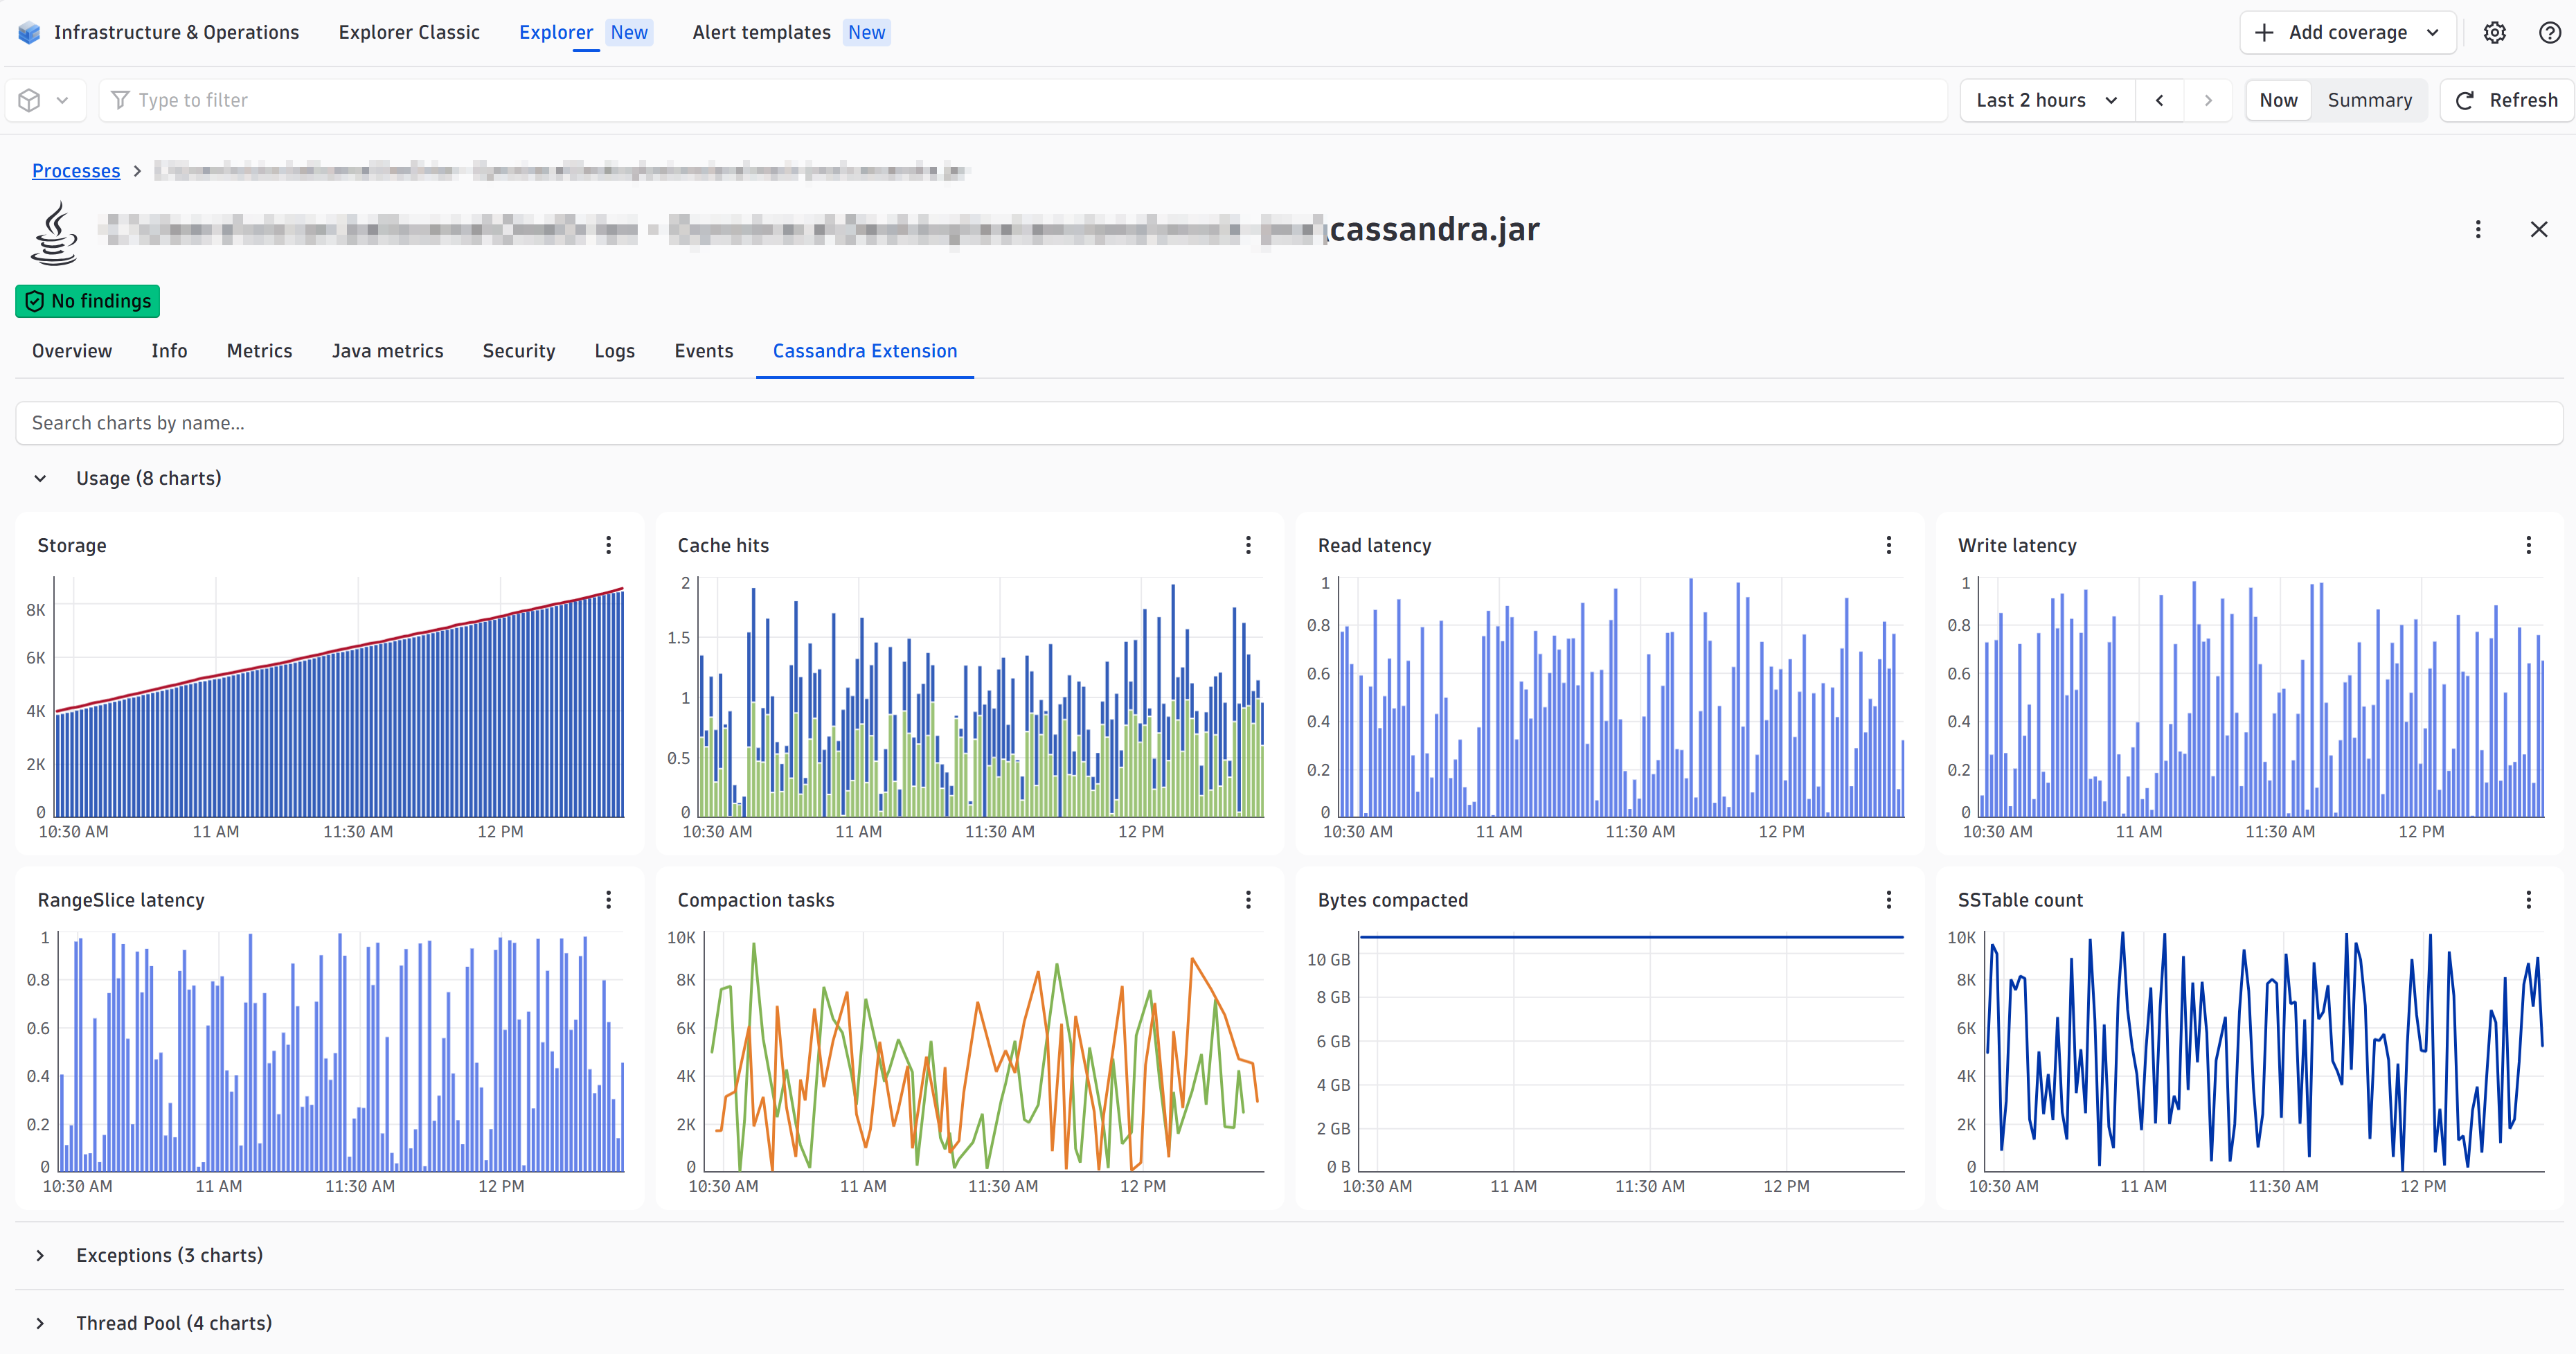Viewport: 2576px width, 1354px height.
Task: Open SSTable count chart kebab menu
Action: 2529,900
